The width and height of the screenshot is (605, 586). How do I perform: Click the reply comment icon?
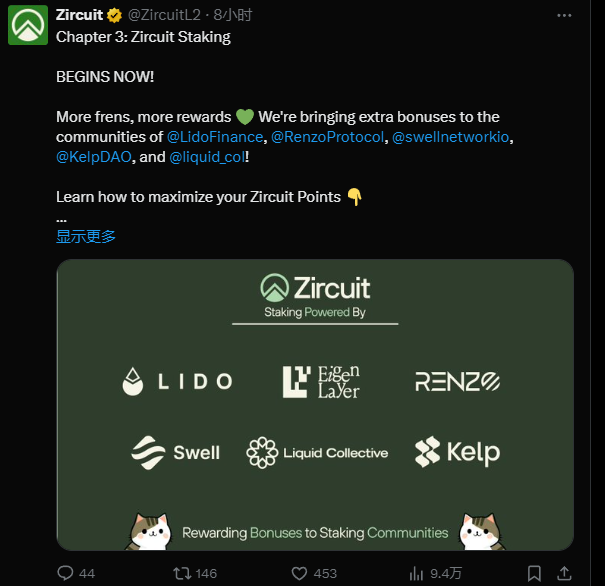point(66,574)
